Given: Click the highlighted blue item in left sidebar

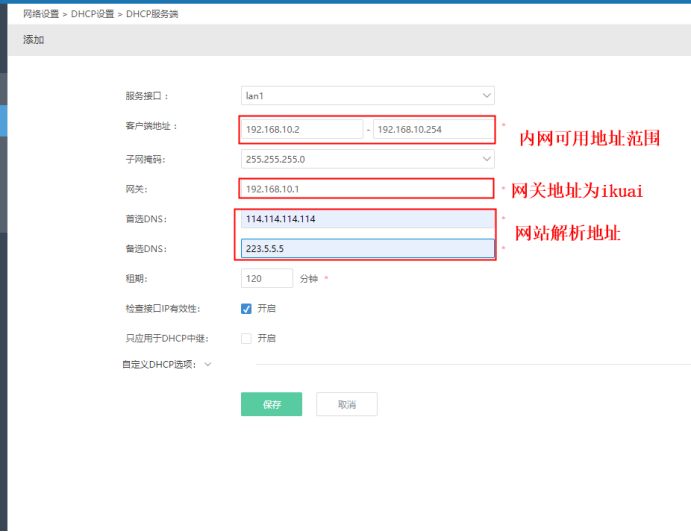Looking at the screenshot, I should click(x=3, y=120).
